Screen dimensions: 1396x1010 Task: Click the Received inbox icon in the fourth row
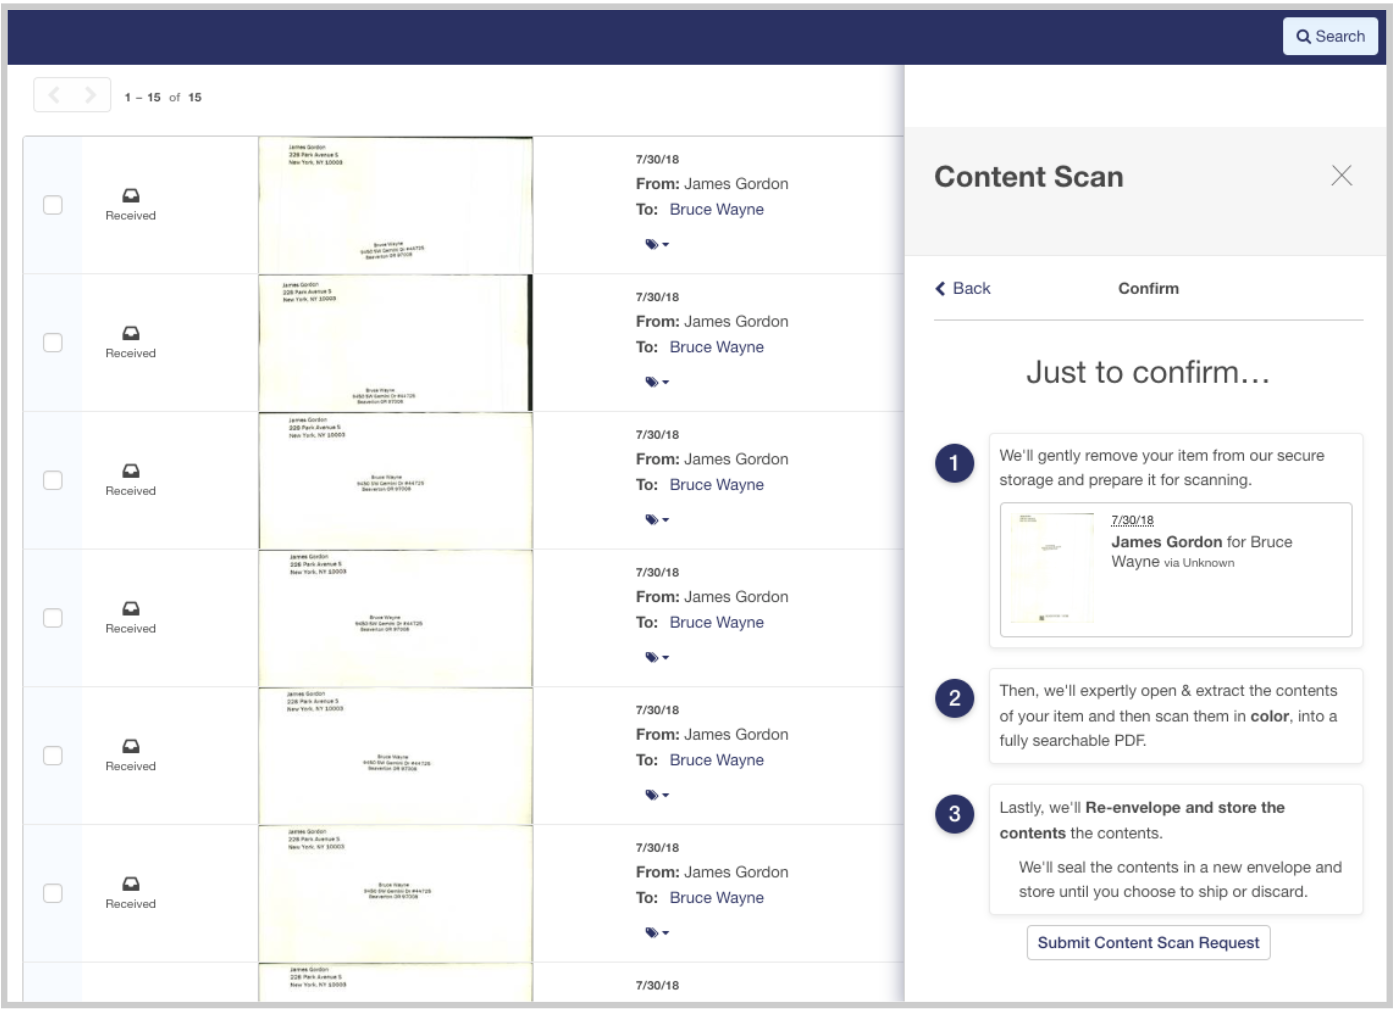[x=131, y=608]
